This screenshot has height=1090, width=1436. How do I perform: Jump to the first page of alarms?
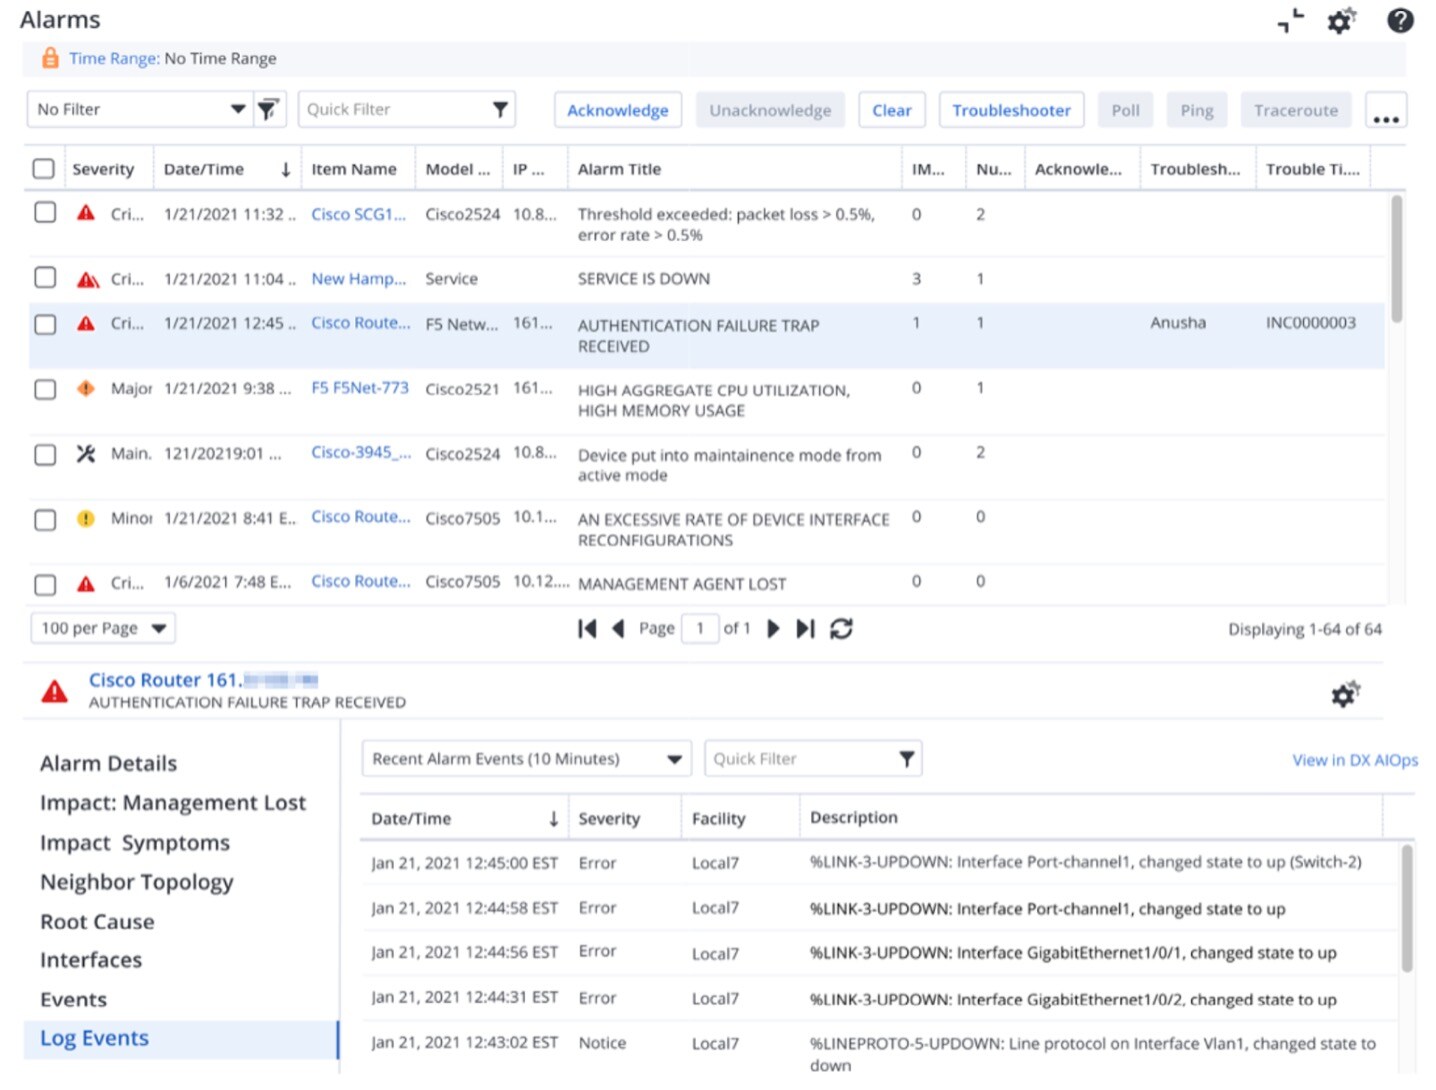click(587, 628)
